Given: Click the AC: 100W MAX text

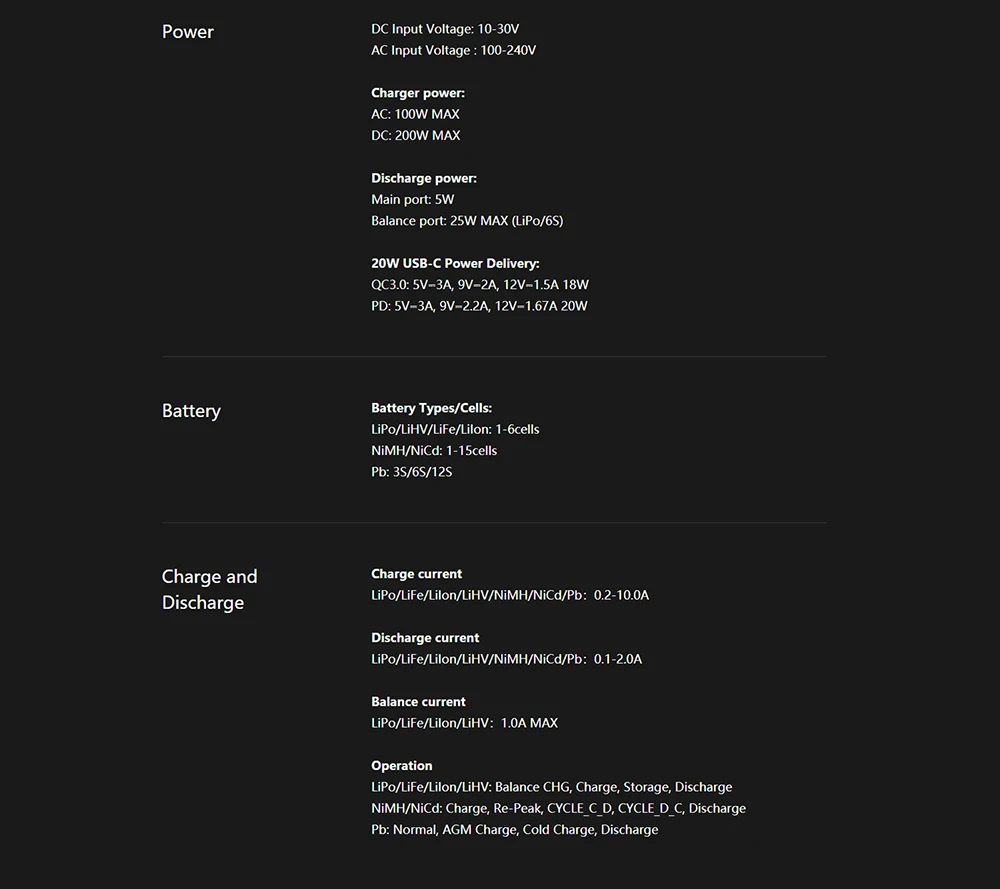Looking at the screenshot, I should (415, 114).
